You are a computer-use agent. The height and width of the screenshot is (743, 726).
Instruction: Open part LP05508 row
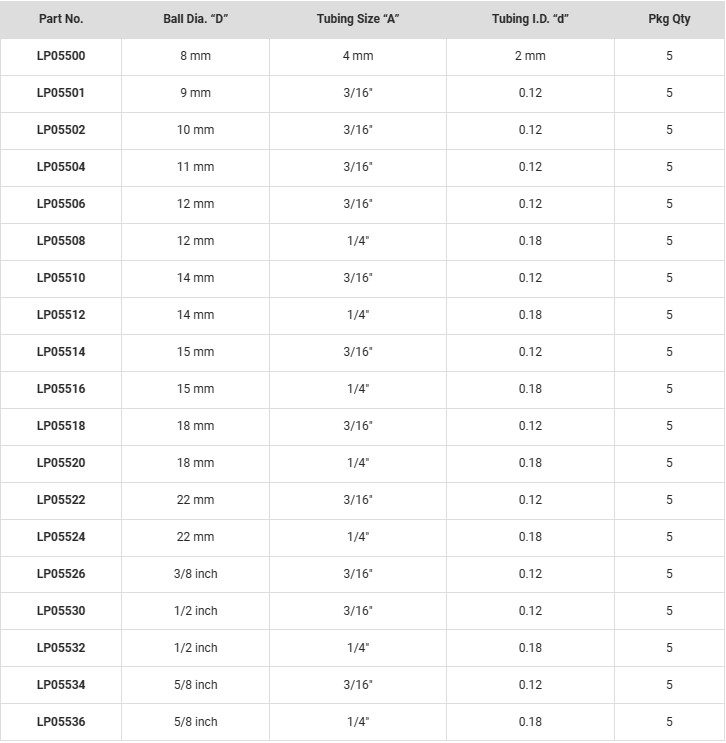coord(61,241)
